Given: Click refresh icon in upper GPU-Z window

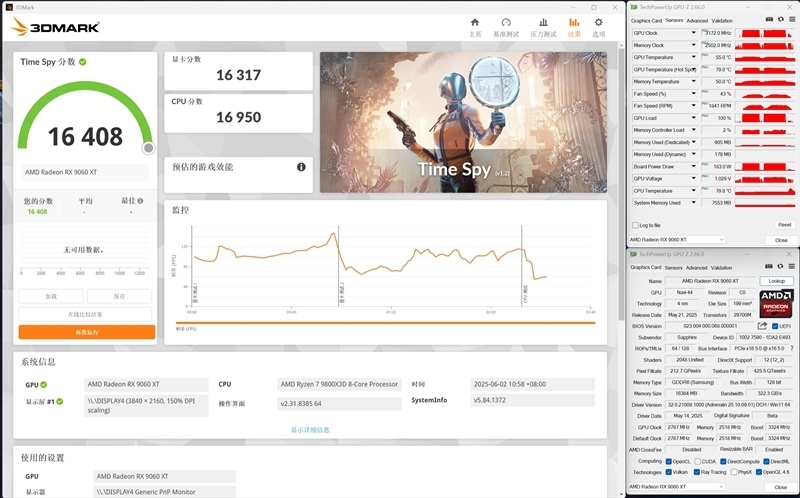Looking at the screenshot, I should pos(781,19).
